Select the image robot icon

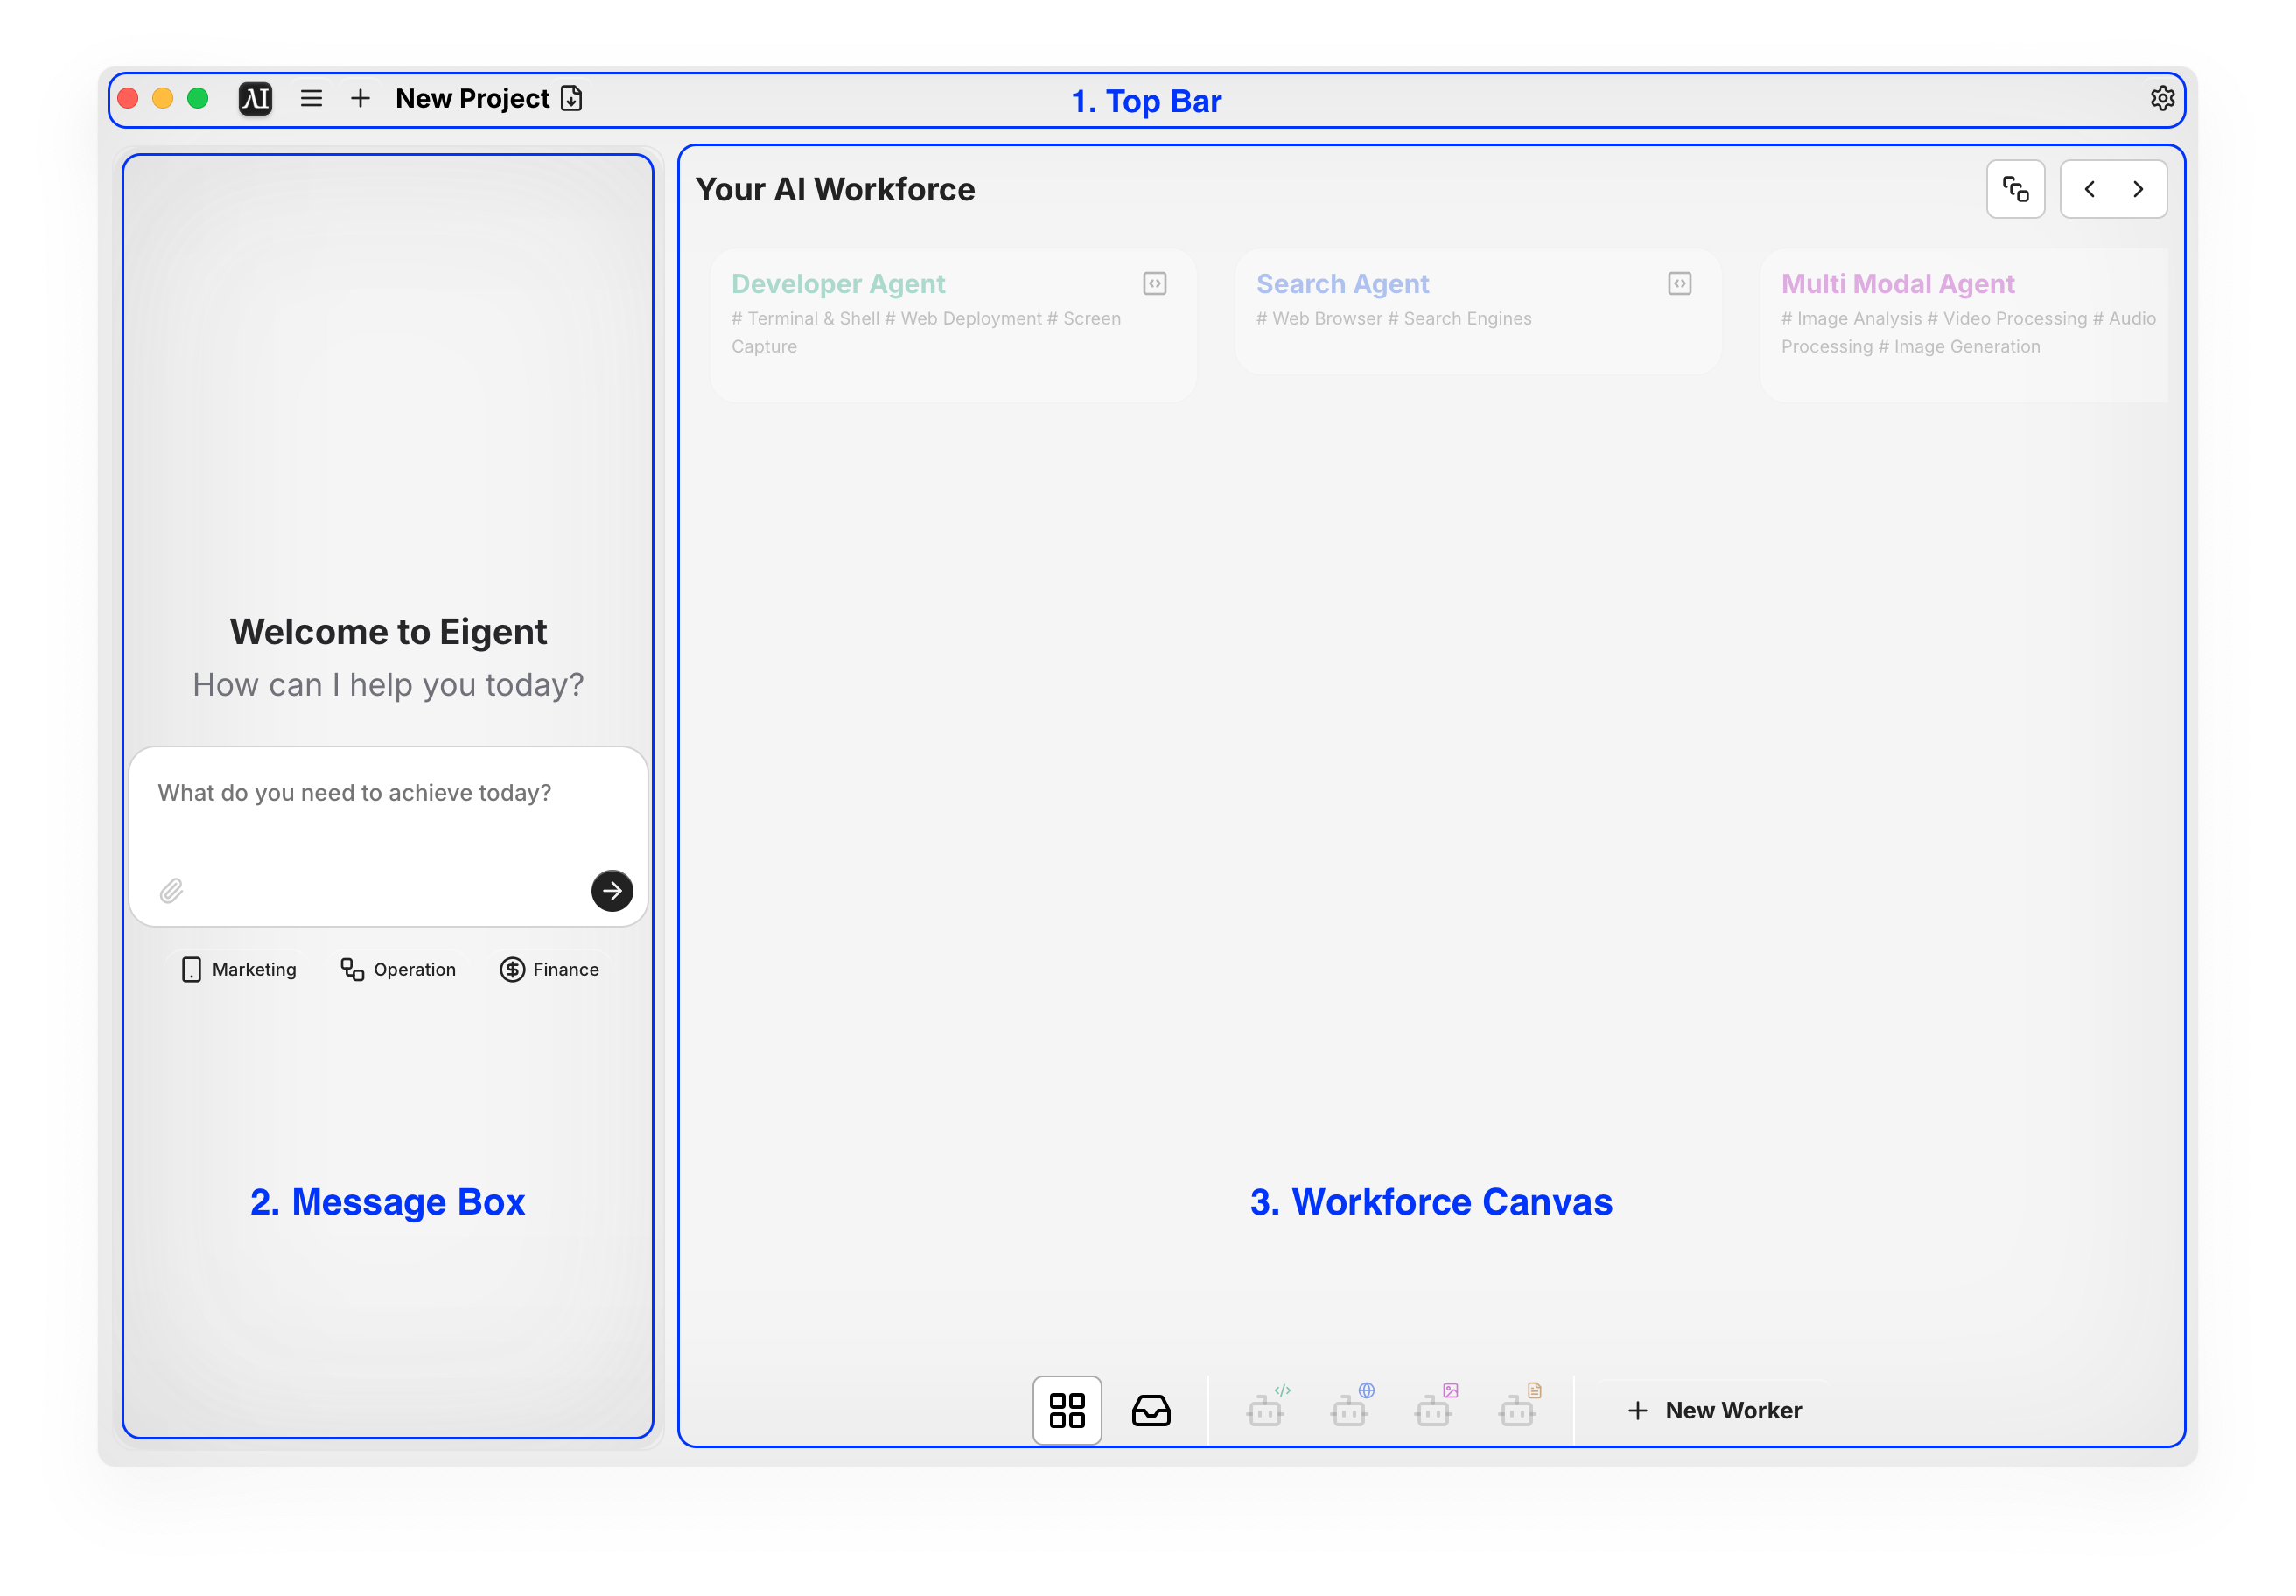(1436, 1407)
